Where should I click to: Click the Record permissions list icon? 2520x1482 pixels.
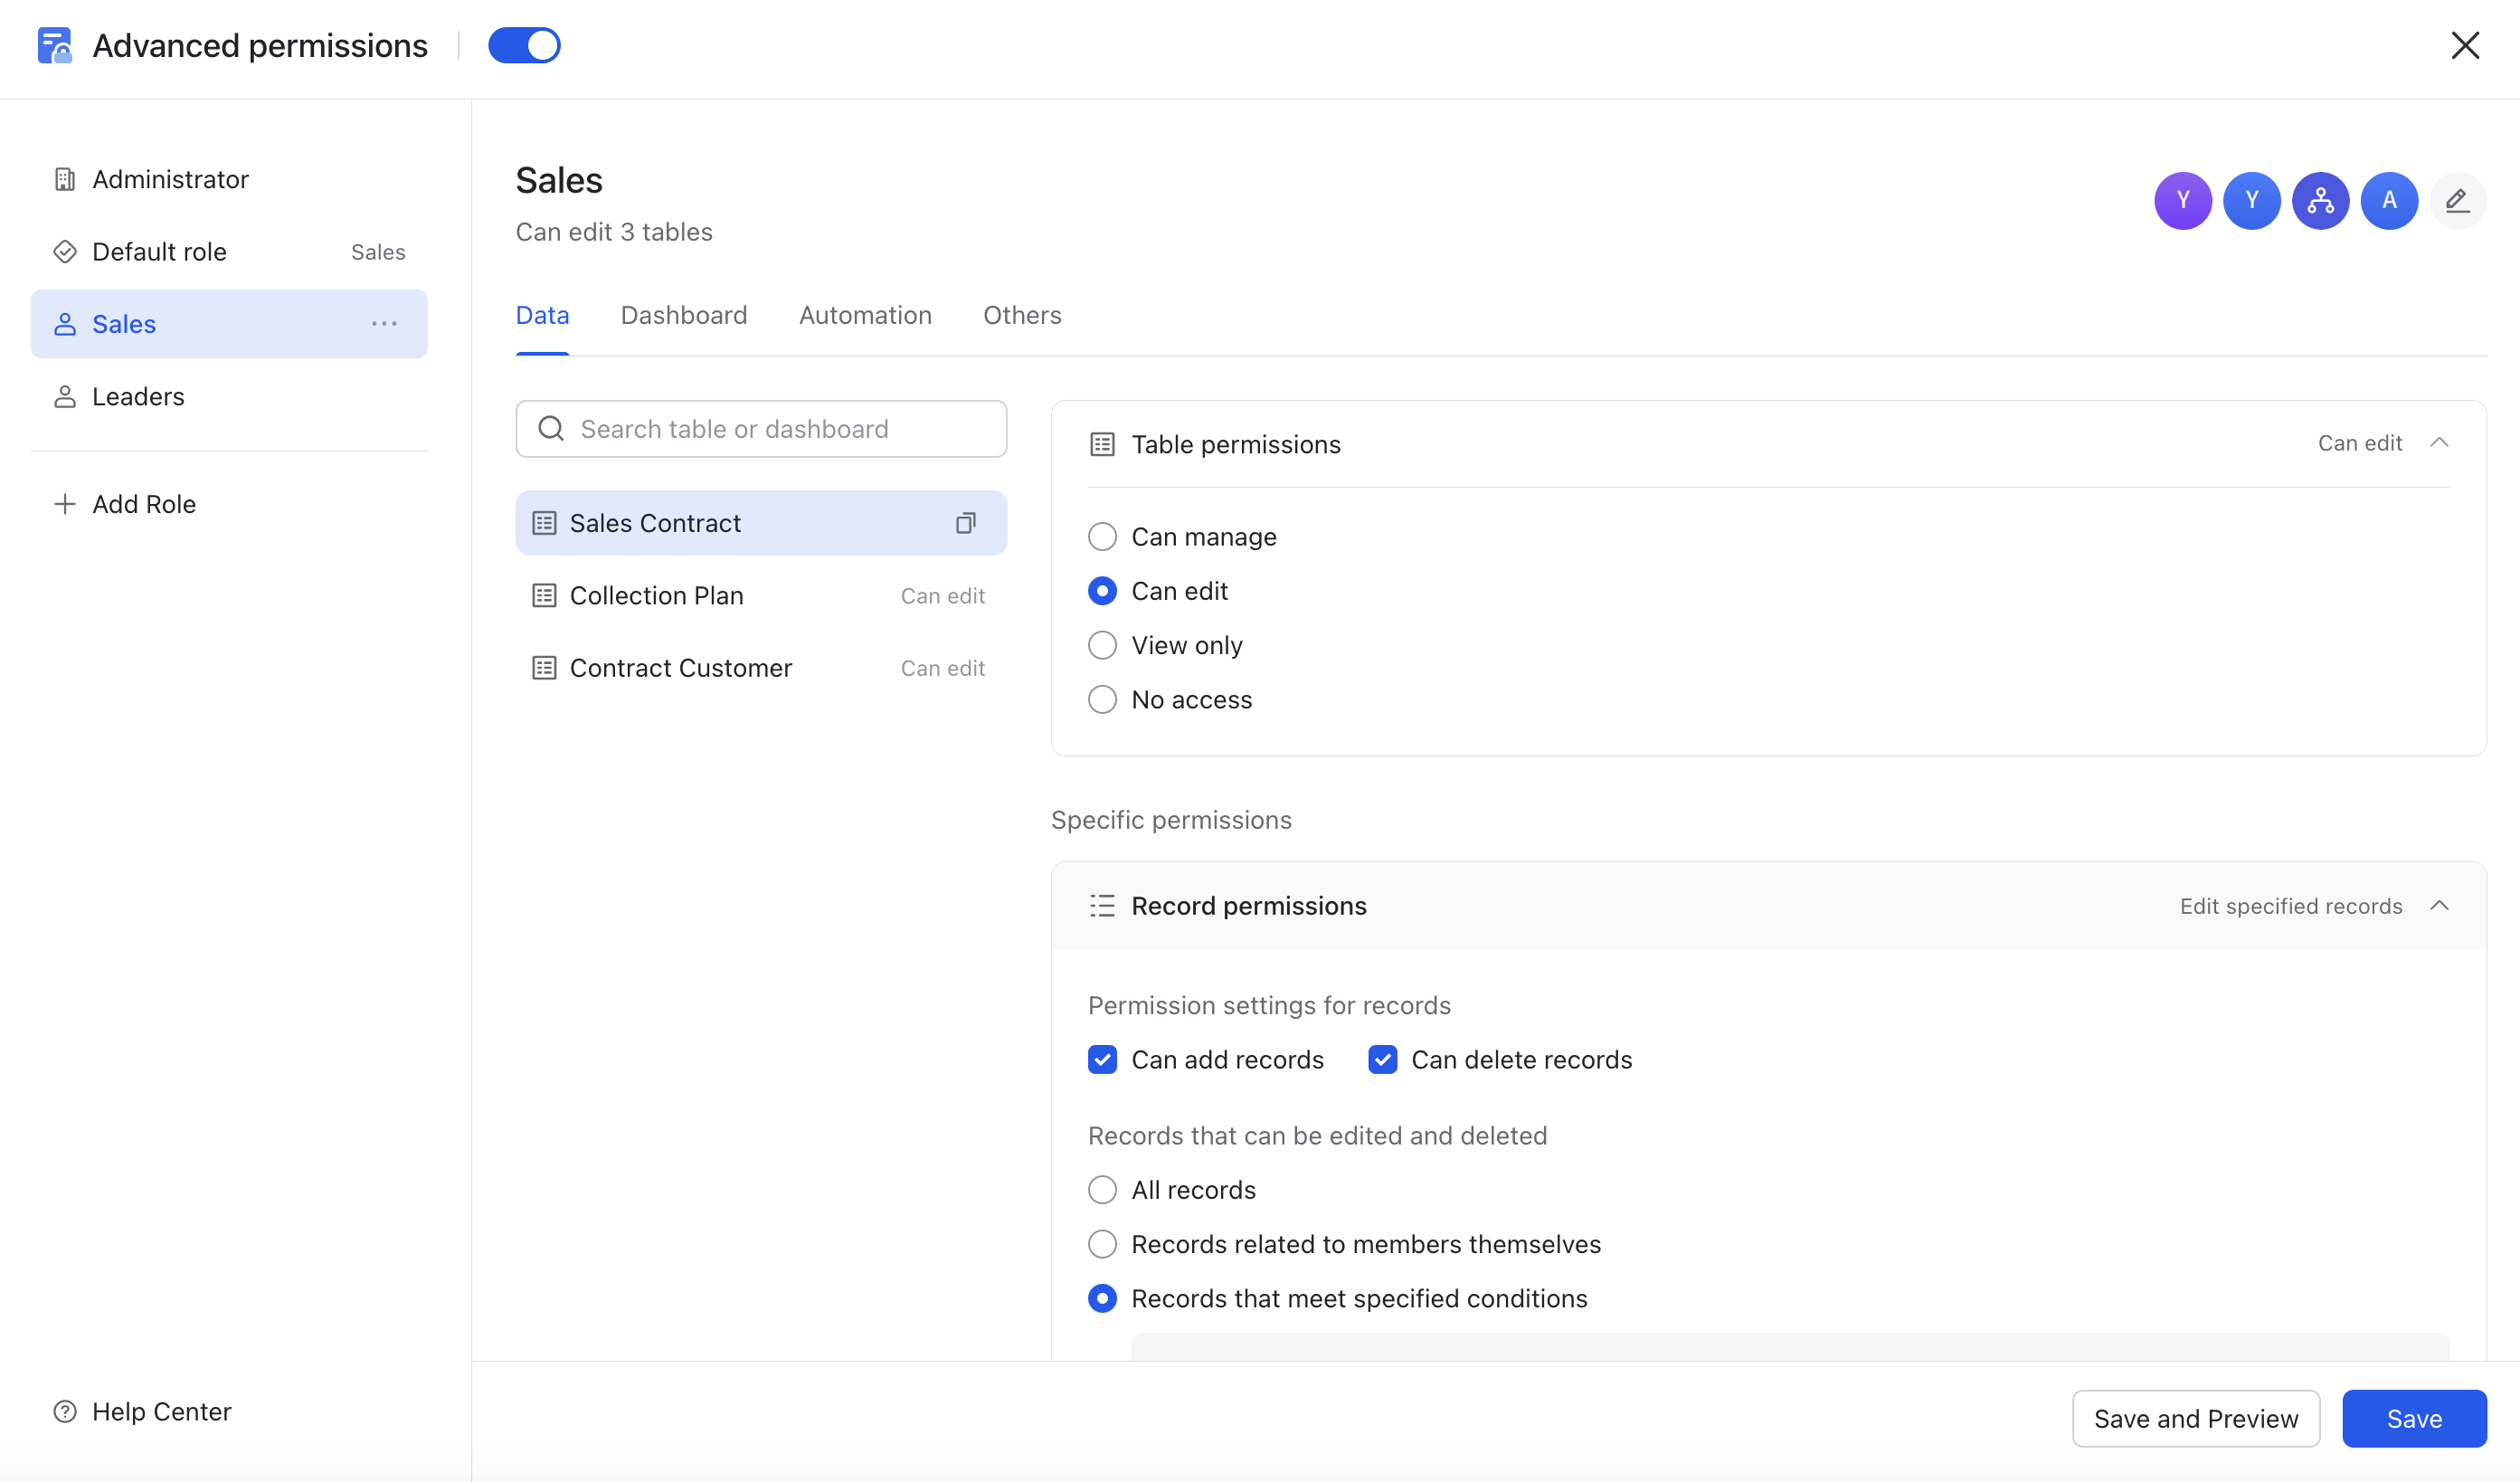coord(1101,906)
